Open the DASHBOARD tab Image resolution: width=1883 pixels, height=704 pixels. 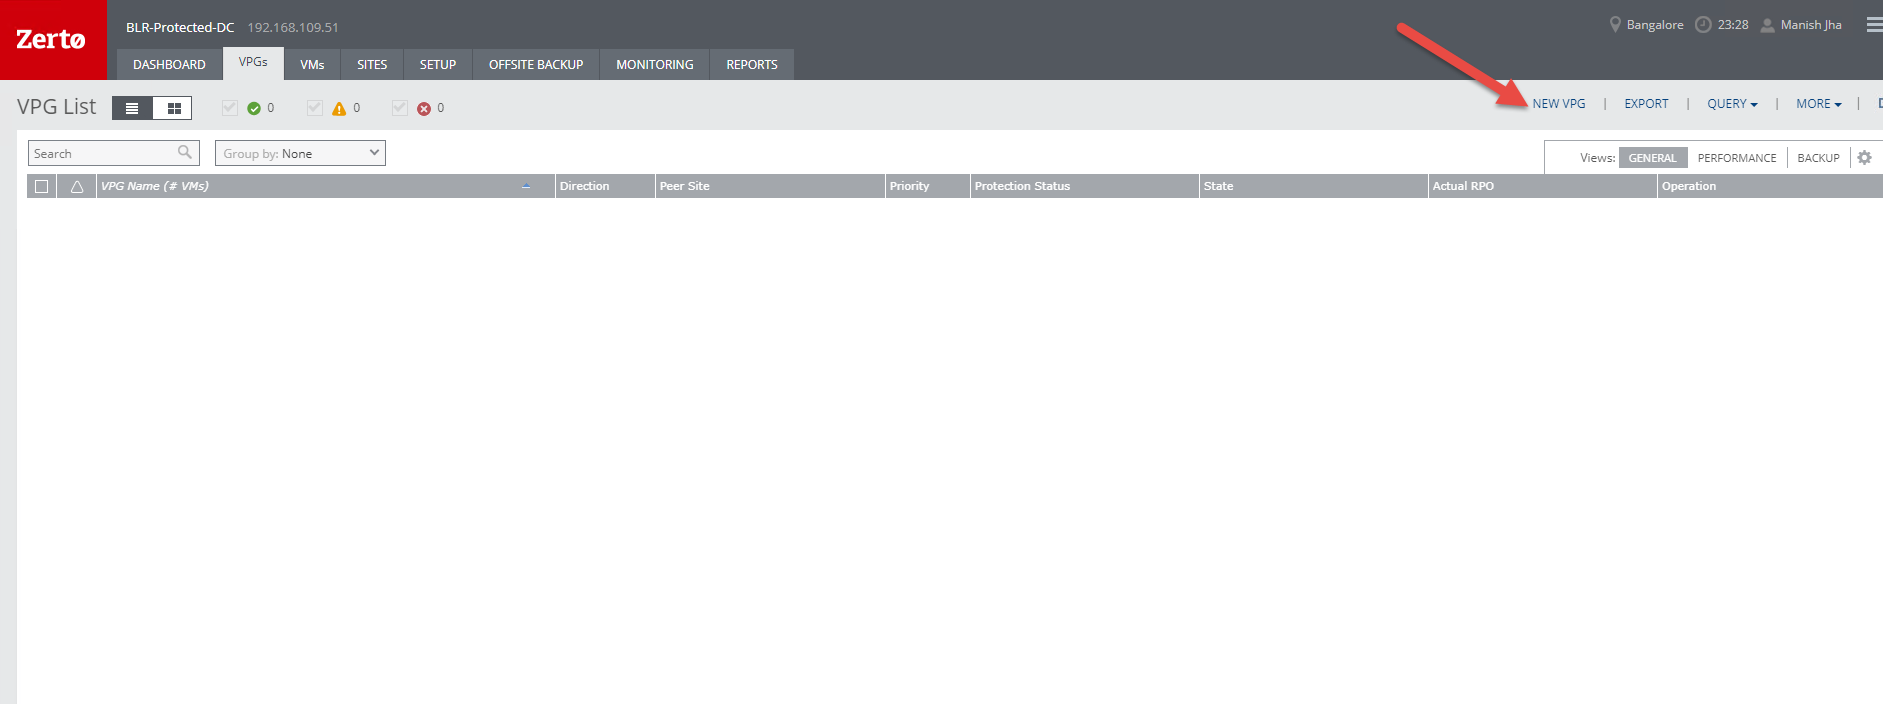[x=169, y=65]
